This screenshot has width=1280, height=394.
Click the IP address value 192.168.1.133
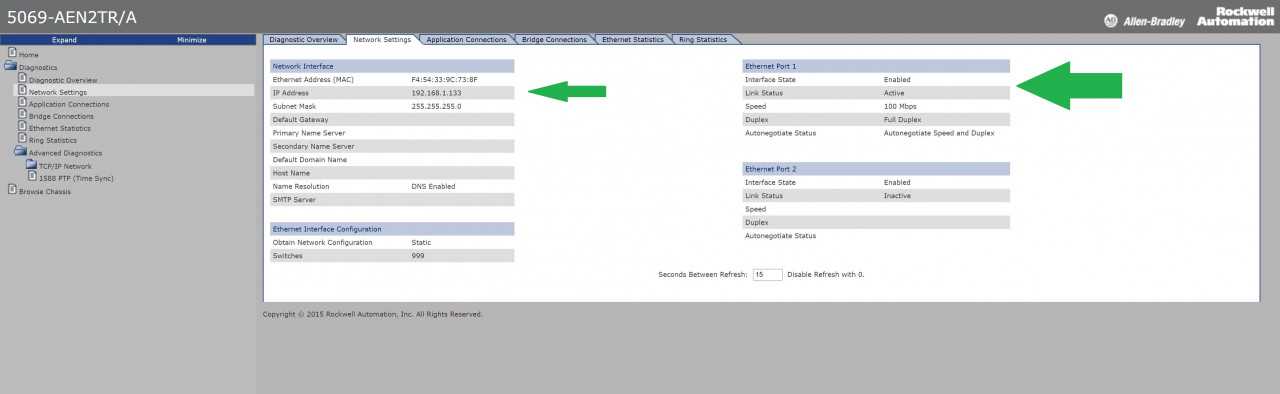(x=436, y=93)
